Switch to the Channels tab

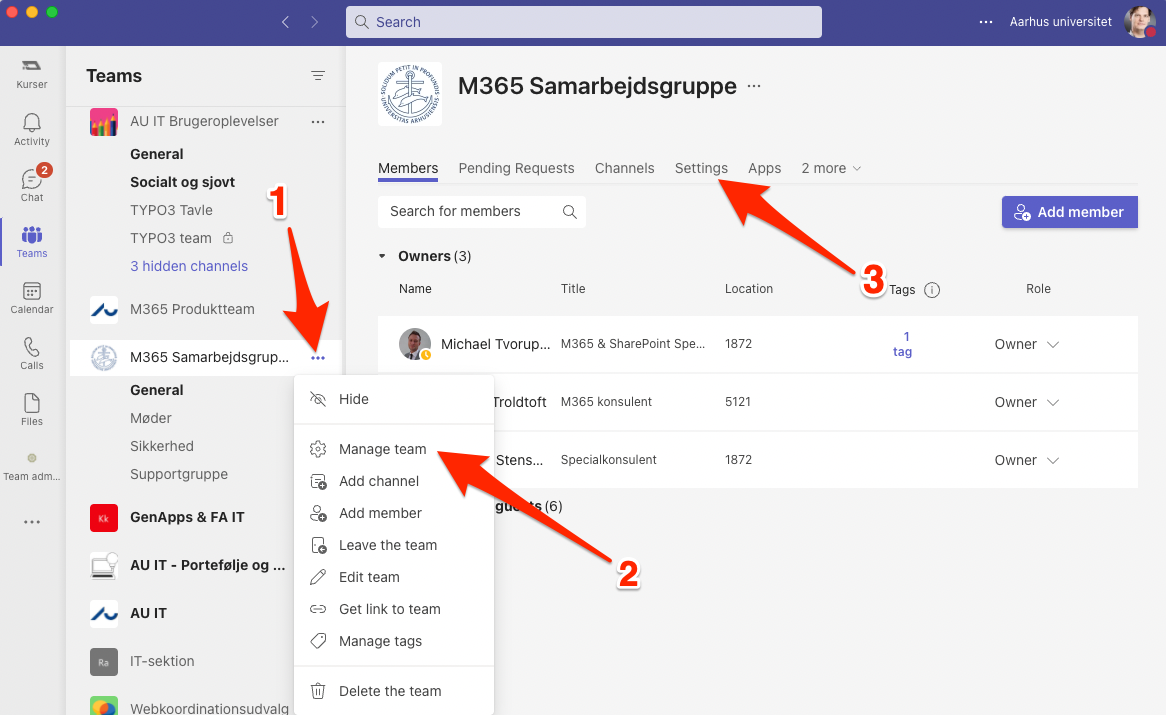click(625, 169)
